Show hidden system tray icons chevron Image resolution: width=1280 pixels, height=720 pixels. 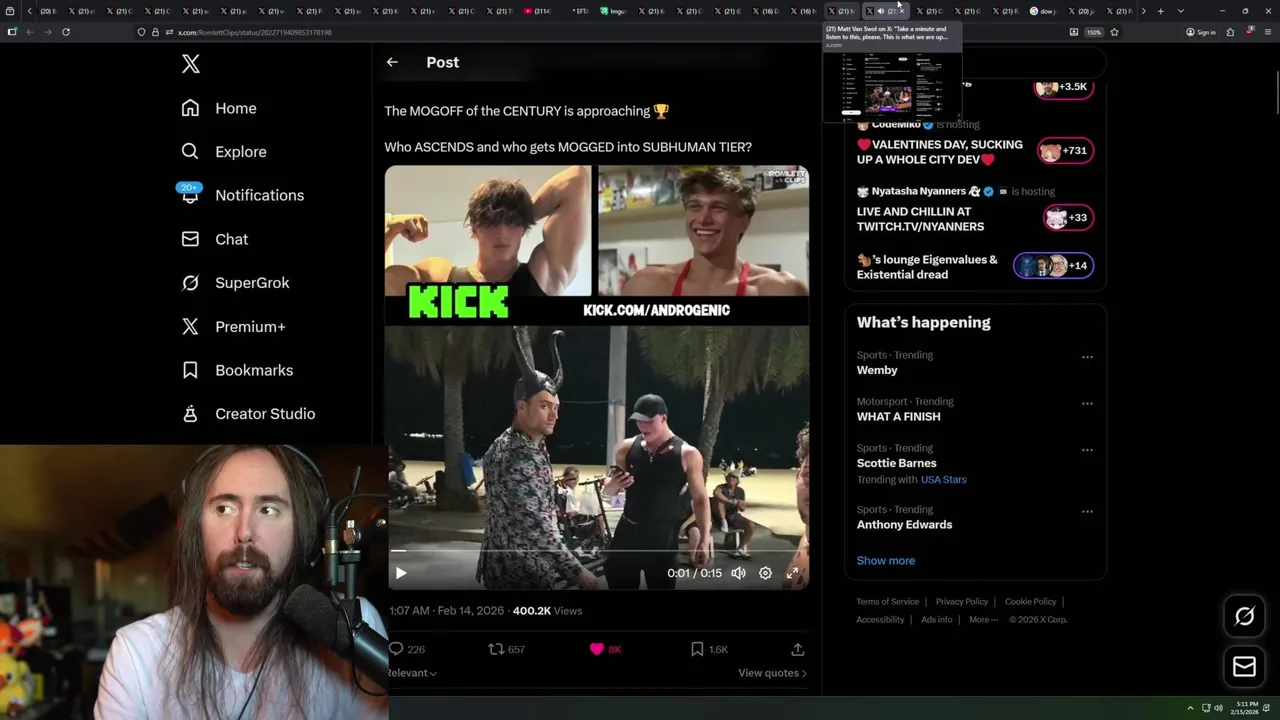tap(1190, 708)
